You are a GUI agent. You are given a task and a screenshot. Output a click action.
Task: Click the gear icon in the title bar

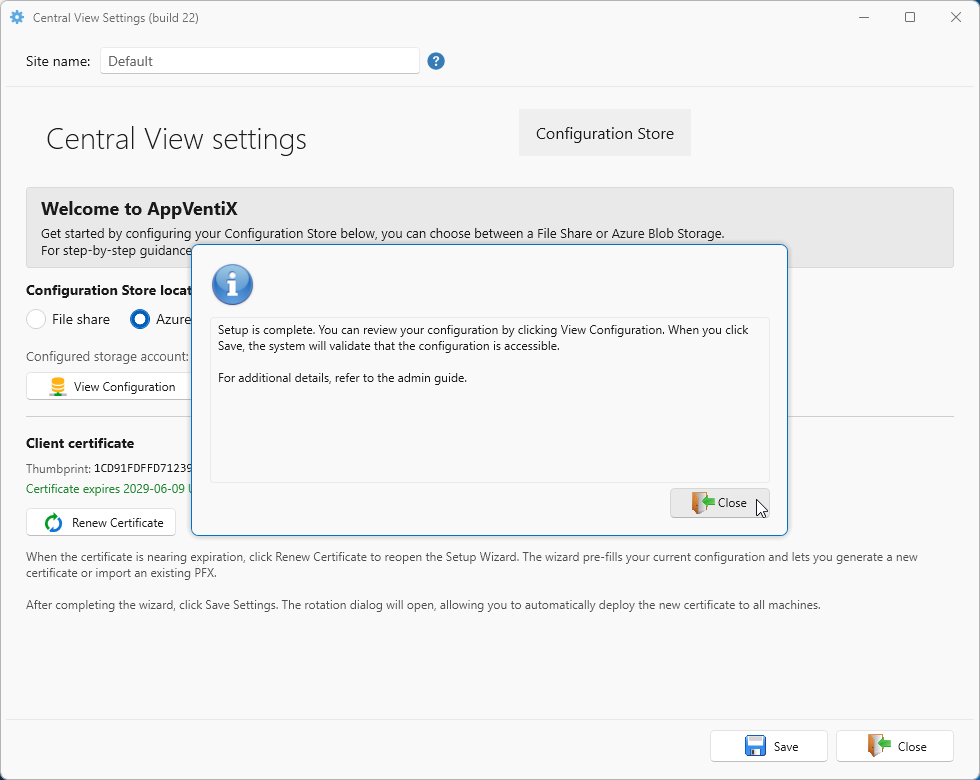point(17,18)
